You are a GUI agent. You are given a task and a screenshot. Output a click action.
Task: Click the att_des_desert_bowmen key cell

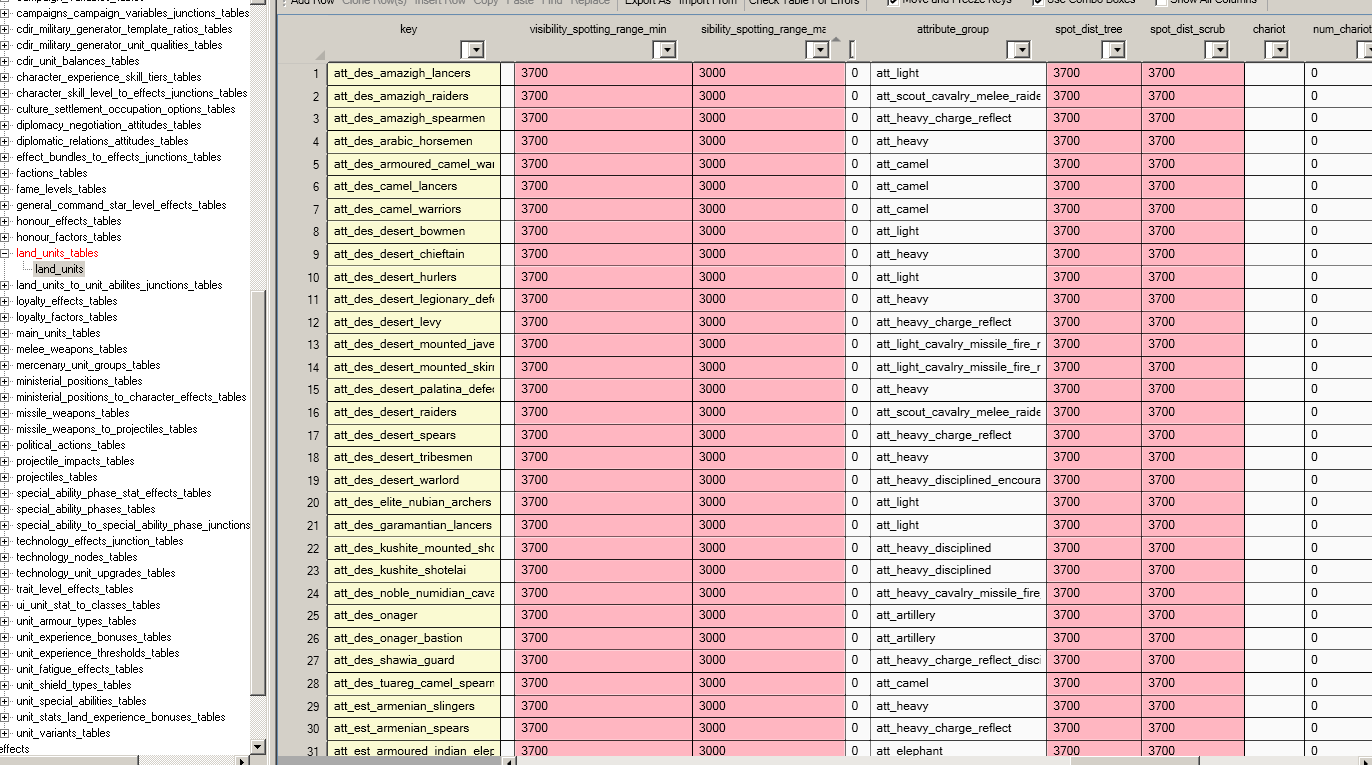[x=413, y=231]
